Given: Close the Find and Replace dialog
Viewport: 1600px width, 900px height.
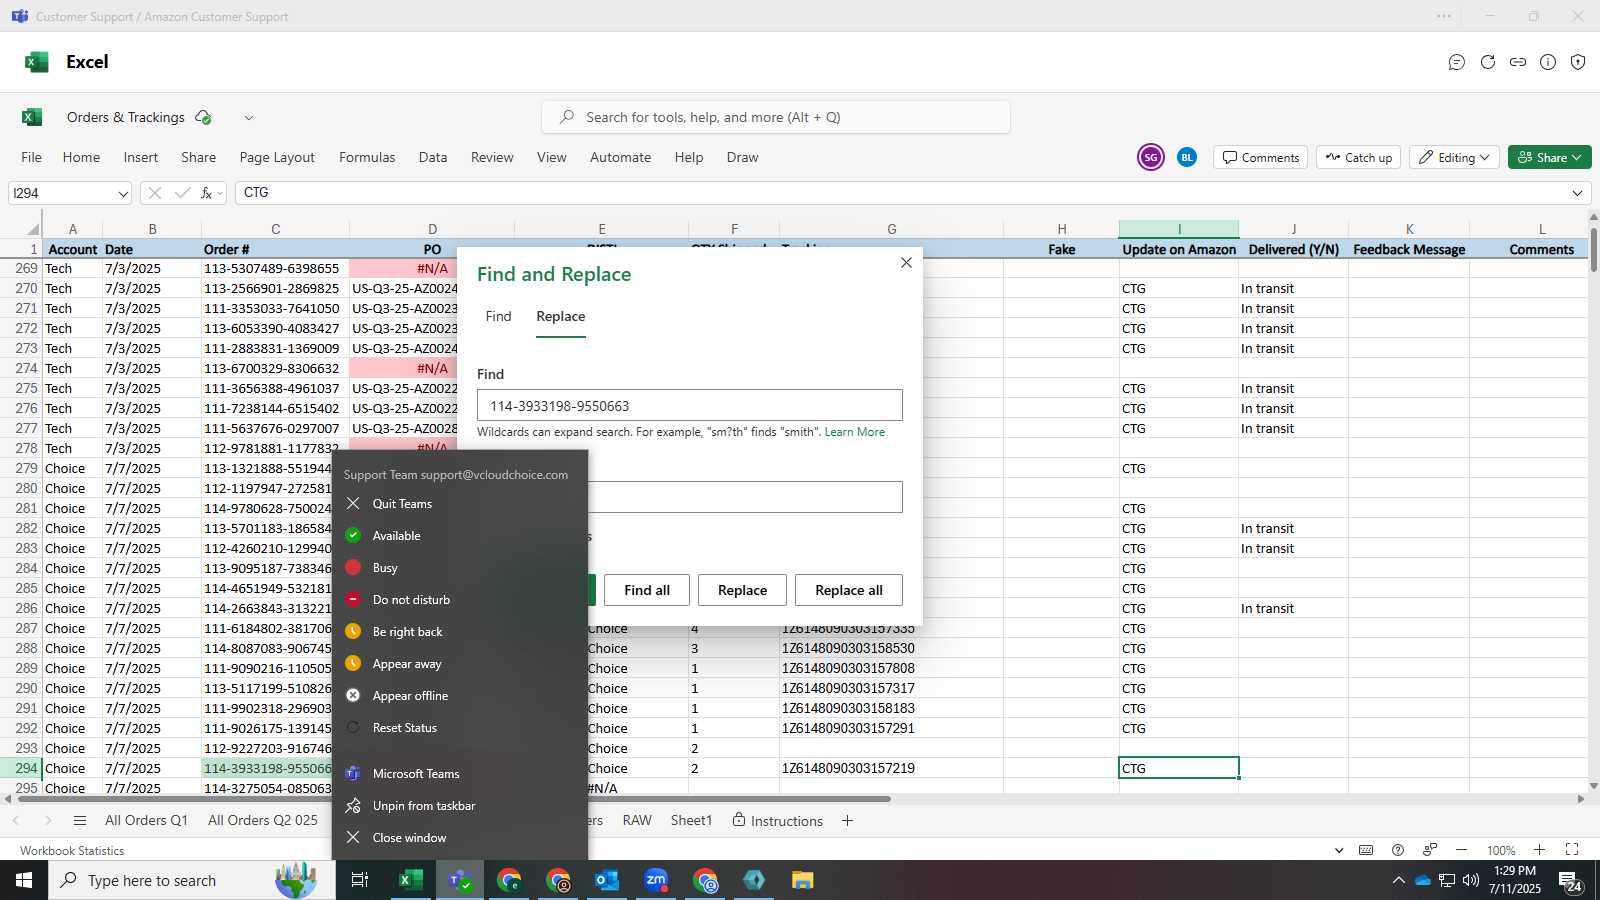Looking at the screenshot, I should pos(906,263).
